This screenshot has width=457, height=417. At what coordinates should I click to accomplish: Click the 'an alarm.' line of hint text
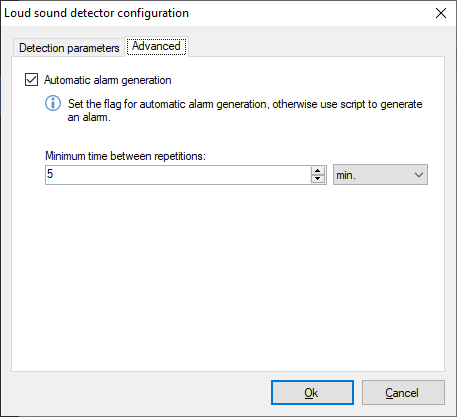(89, 117)
